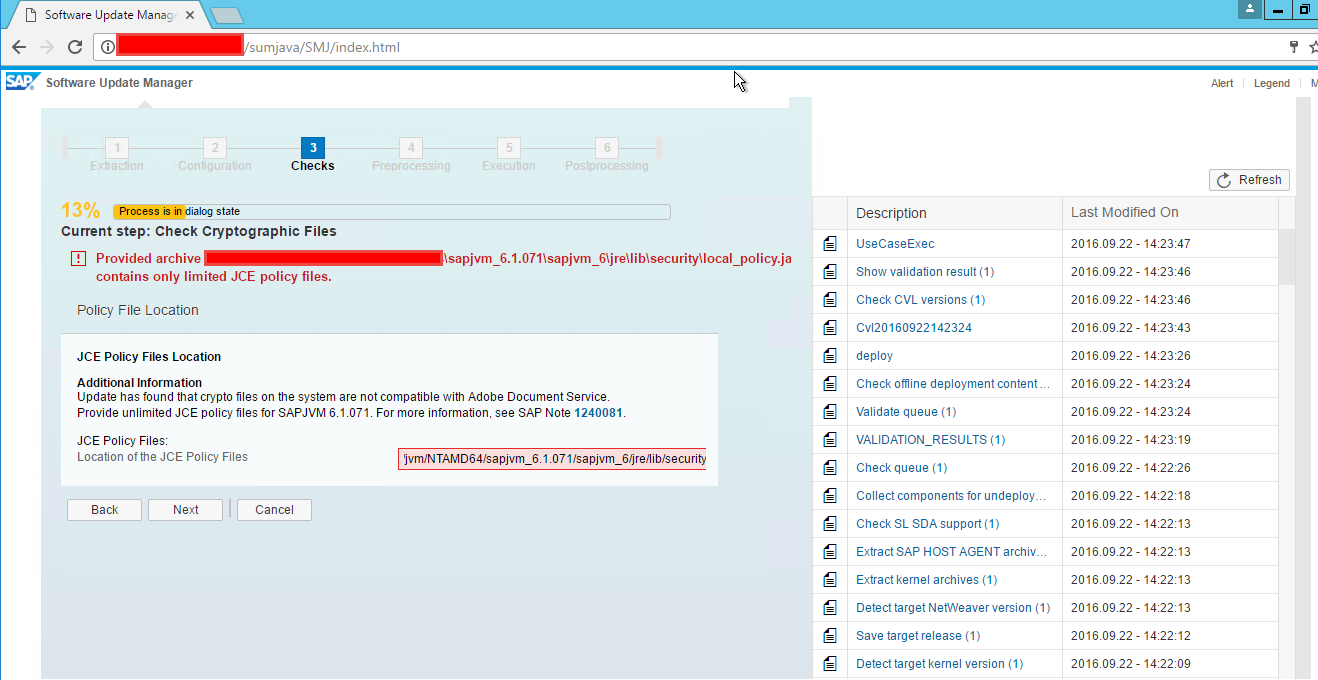Open log icon for Detect target kernel version
This screenshot has width=1318, height=680.
coord(830,664)
